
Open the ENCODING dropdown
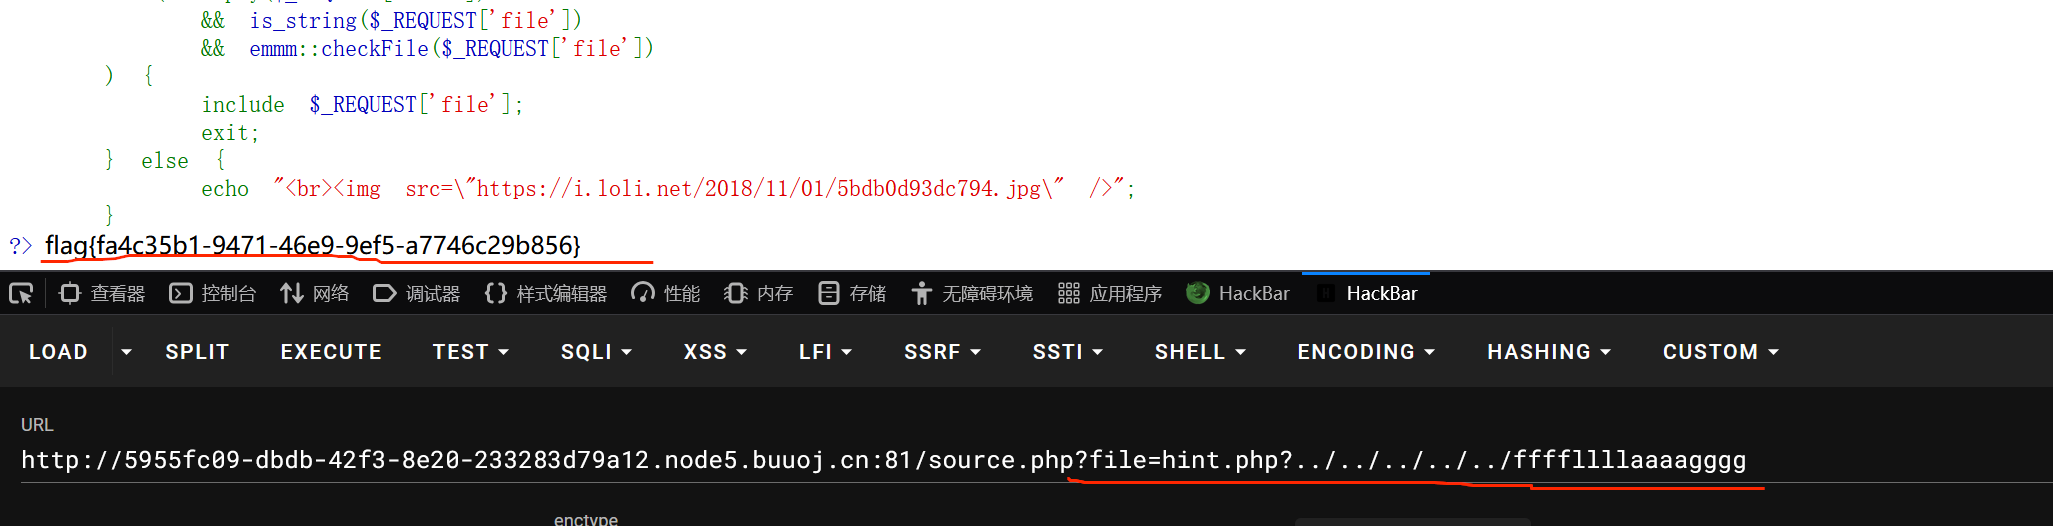tap(1366, 352)
